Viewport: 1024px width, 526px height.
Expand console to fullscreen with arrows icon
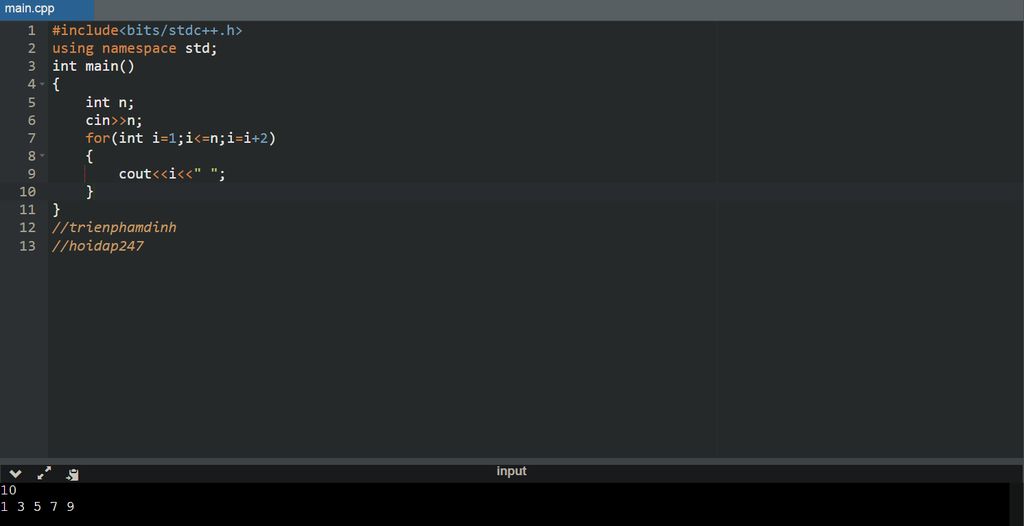click(44, 473)
